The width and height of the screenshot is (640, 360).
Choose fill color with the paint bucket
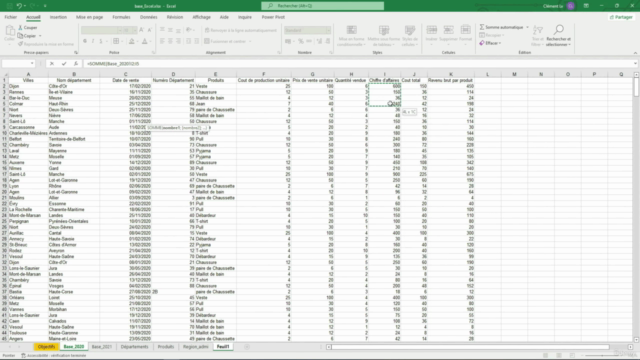[131, 41]
